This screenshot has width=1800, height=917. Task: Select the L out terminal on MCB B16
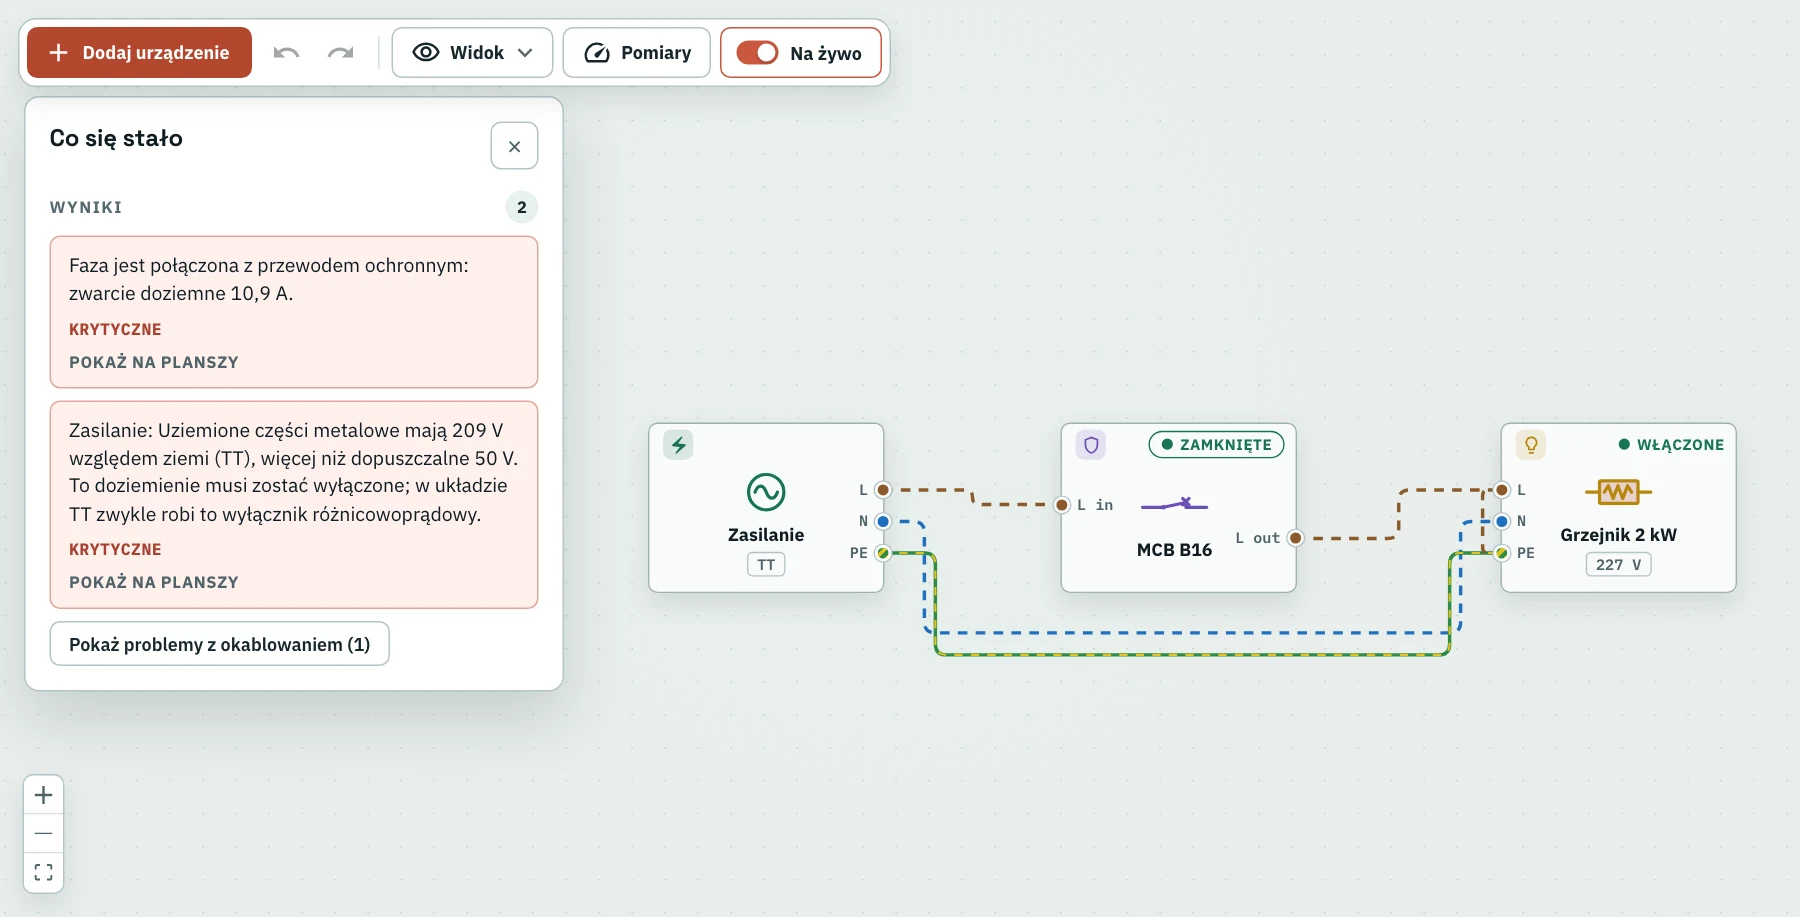pyautogui.click(x=1296, y=538)
